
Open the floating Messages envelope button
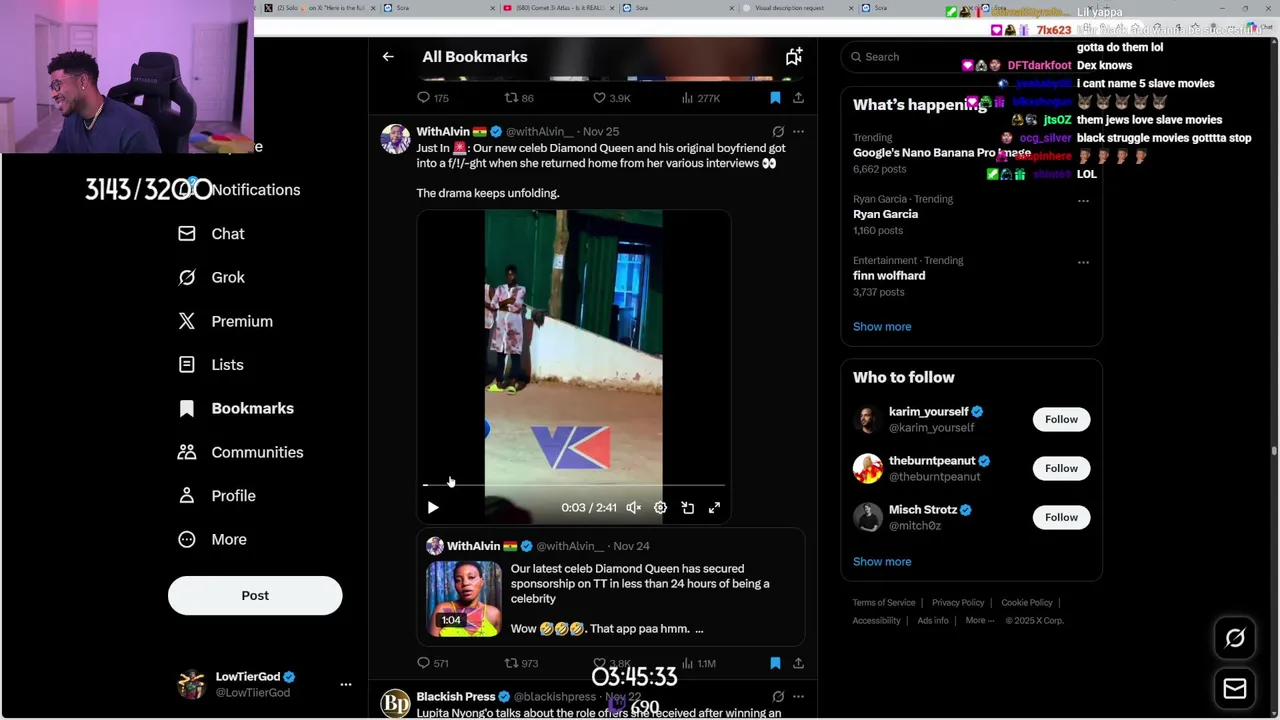pyautogui.click(x=1235, y=689)
